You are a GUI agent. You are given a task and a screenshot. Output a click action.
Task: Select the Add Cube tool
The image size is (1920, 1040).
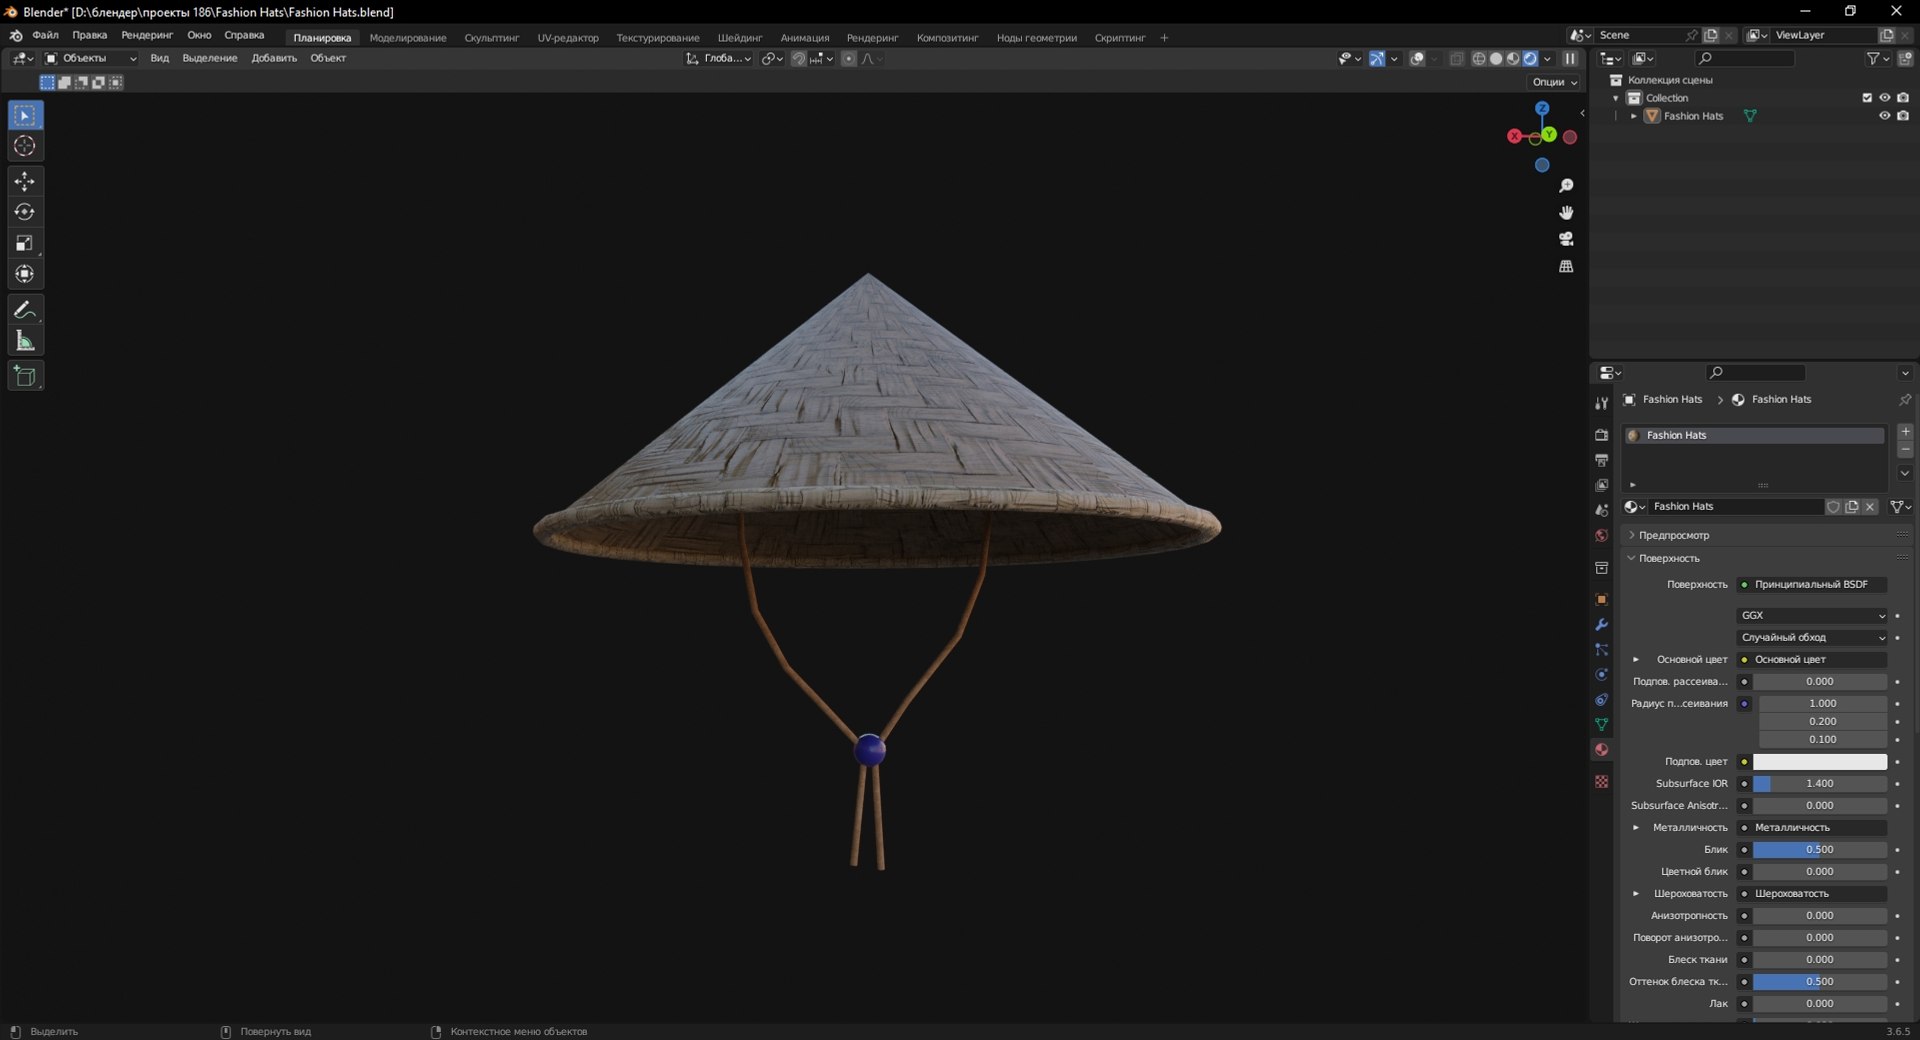tap(25, 376)
